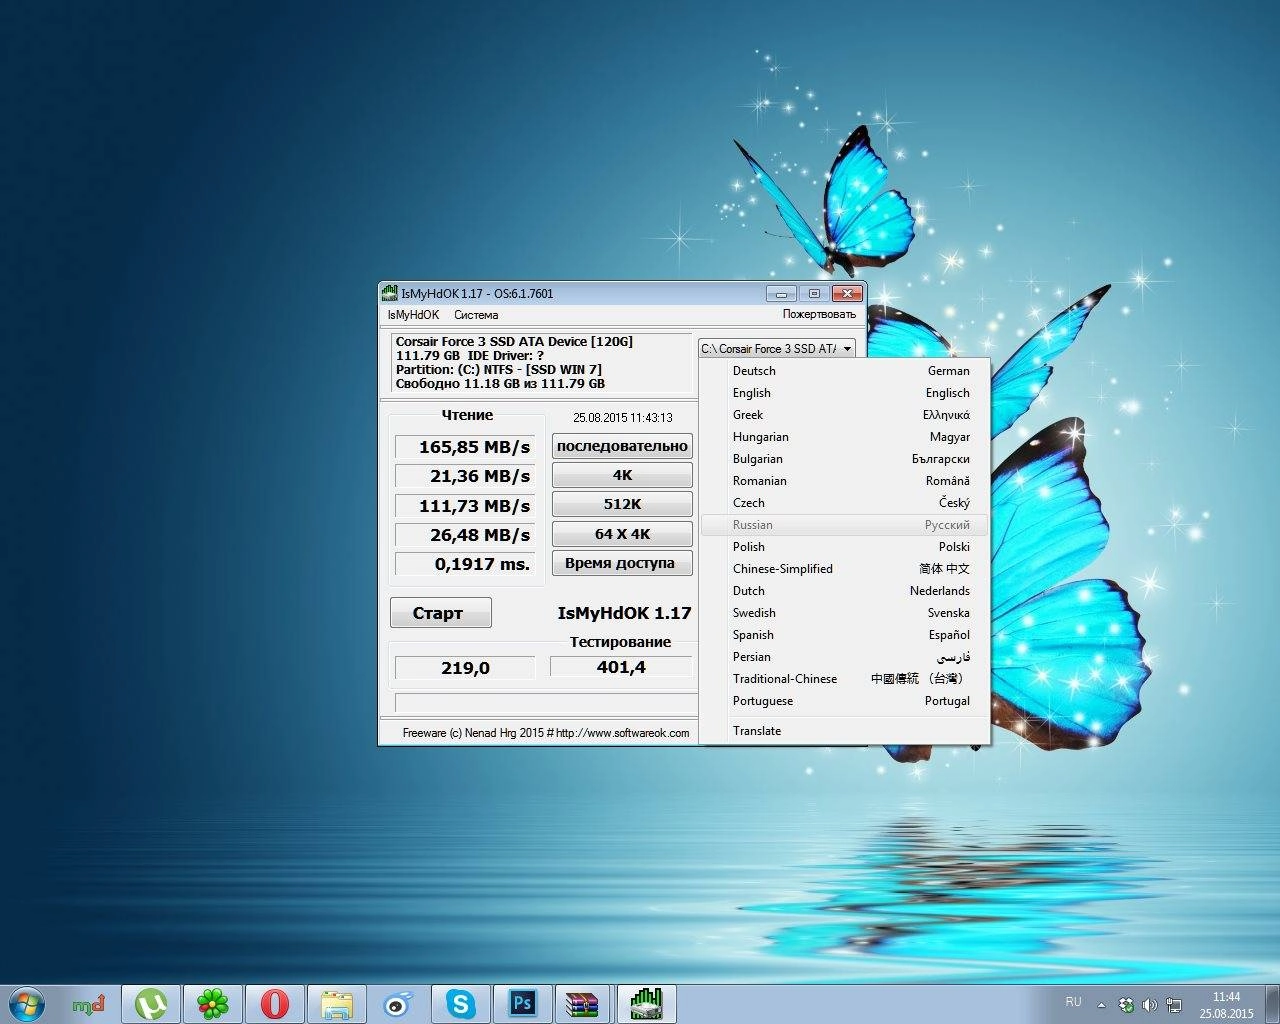Open the Система menu
1280x1024 pixels.
pyautogui.click(x=476, y=314)
